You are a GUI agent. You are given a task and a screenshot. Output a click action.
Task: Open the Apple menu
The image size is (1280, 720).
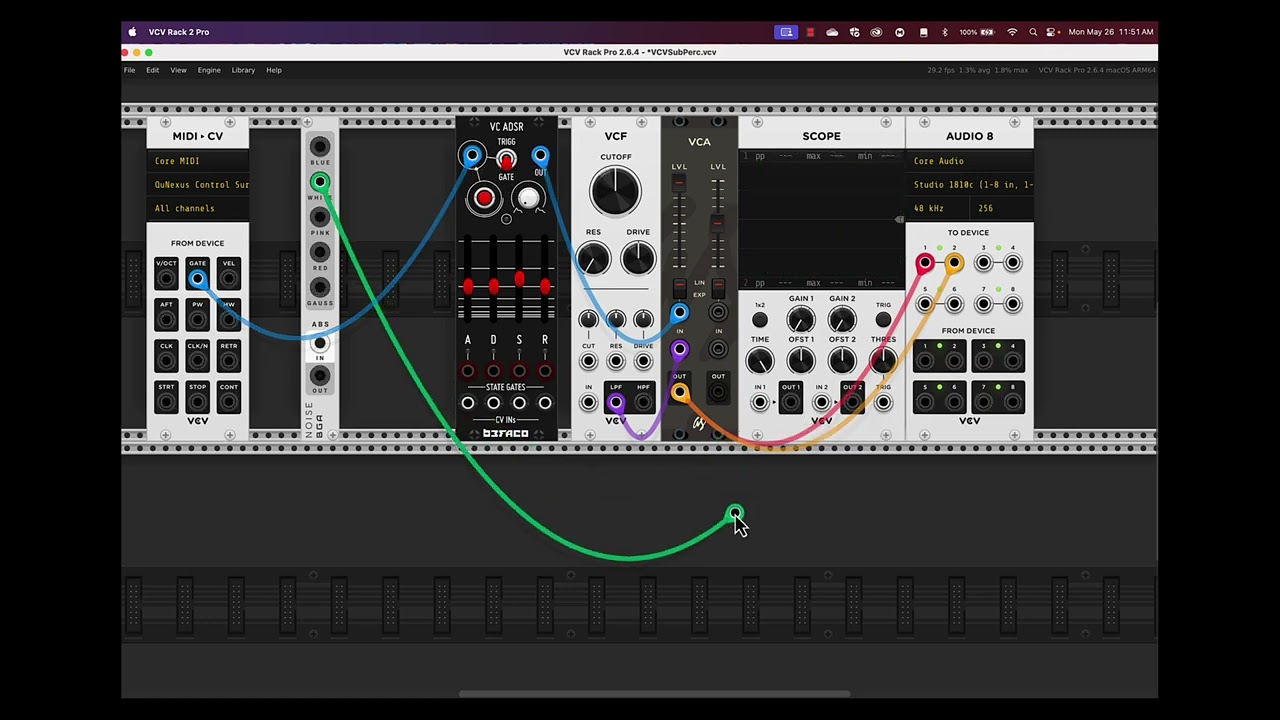point(132,32)
